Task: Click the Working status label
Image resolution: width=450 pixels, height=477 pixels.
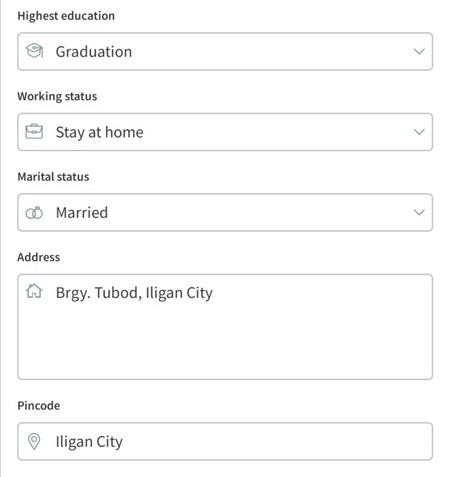Action: [57, 96]
